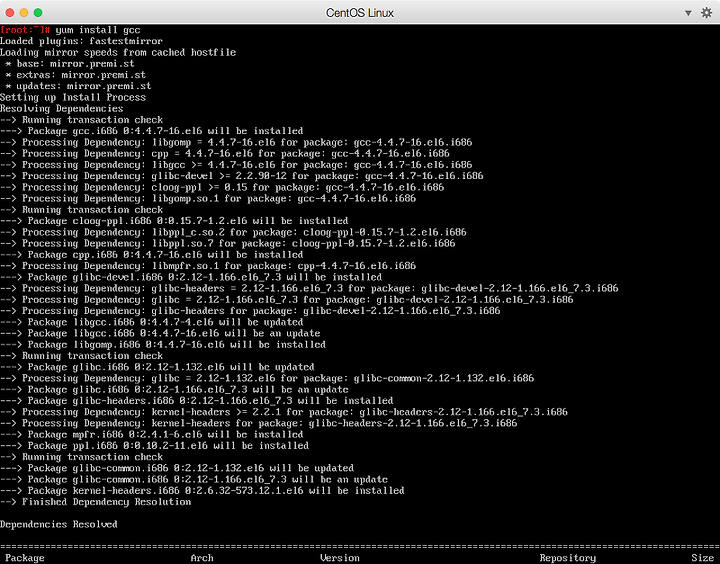Image resolution: width=720 pixels, height=564 pixels.
Task: Click the 'libgcc >= 4.4.7-16.el6' dependency line
Action: coord(236,165)
